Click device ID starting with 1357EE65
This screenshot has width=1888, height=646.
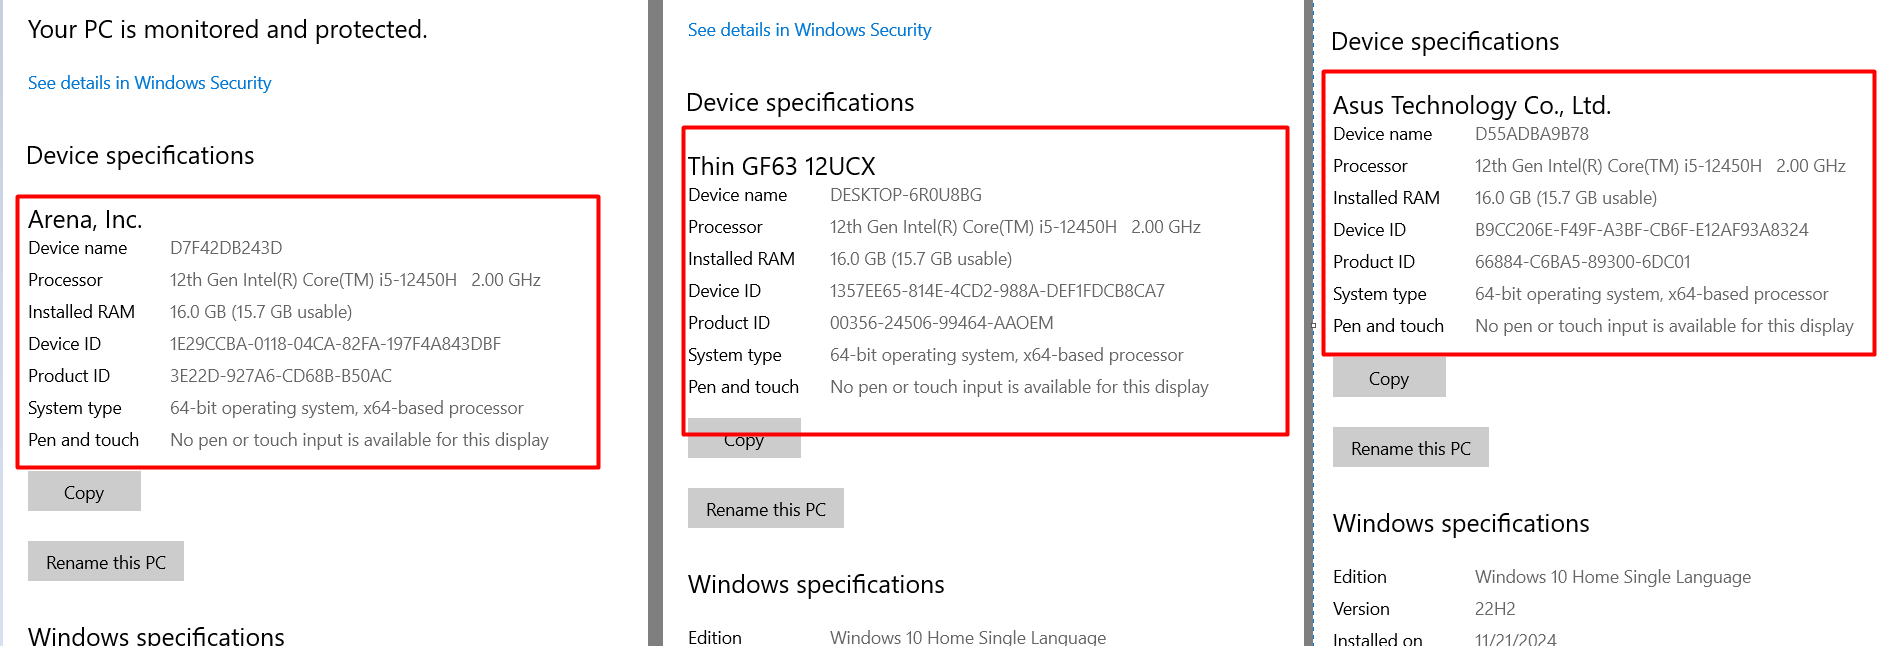point(997,291)
